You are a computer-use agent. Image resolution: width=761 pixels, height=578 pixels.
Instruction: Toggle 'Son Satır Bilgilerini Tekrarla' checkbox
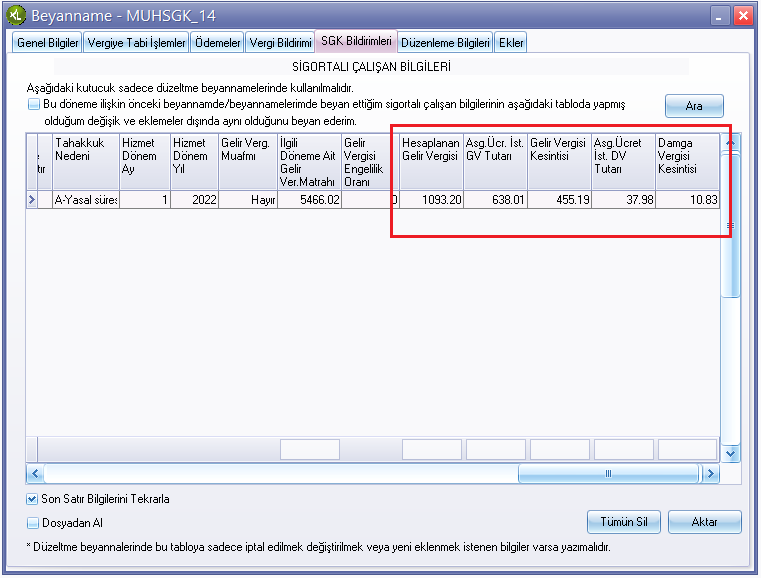click(x=33, y=499)
